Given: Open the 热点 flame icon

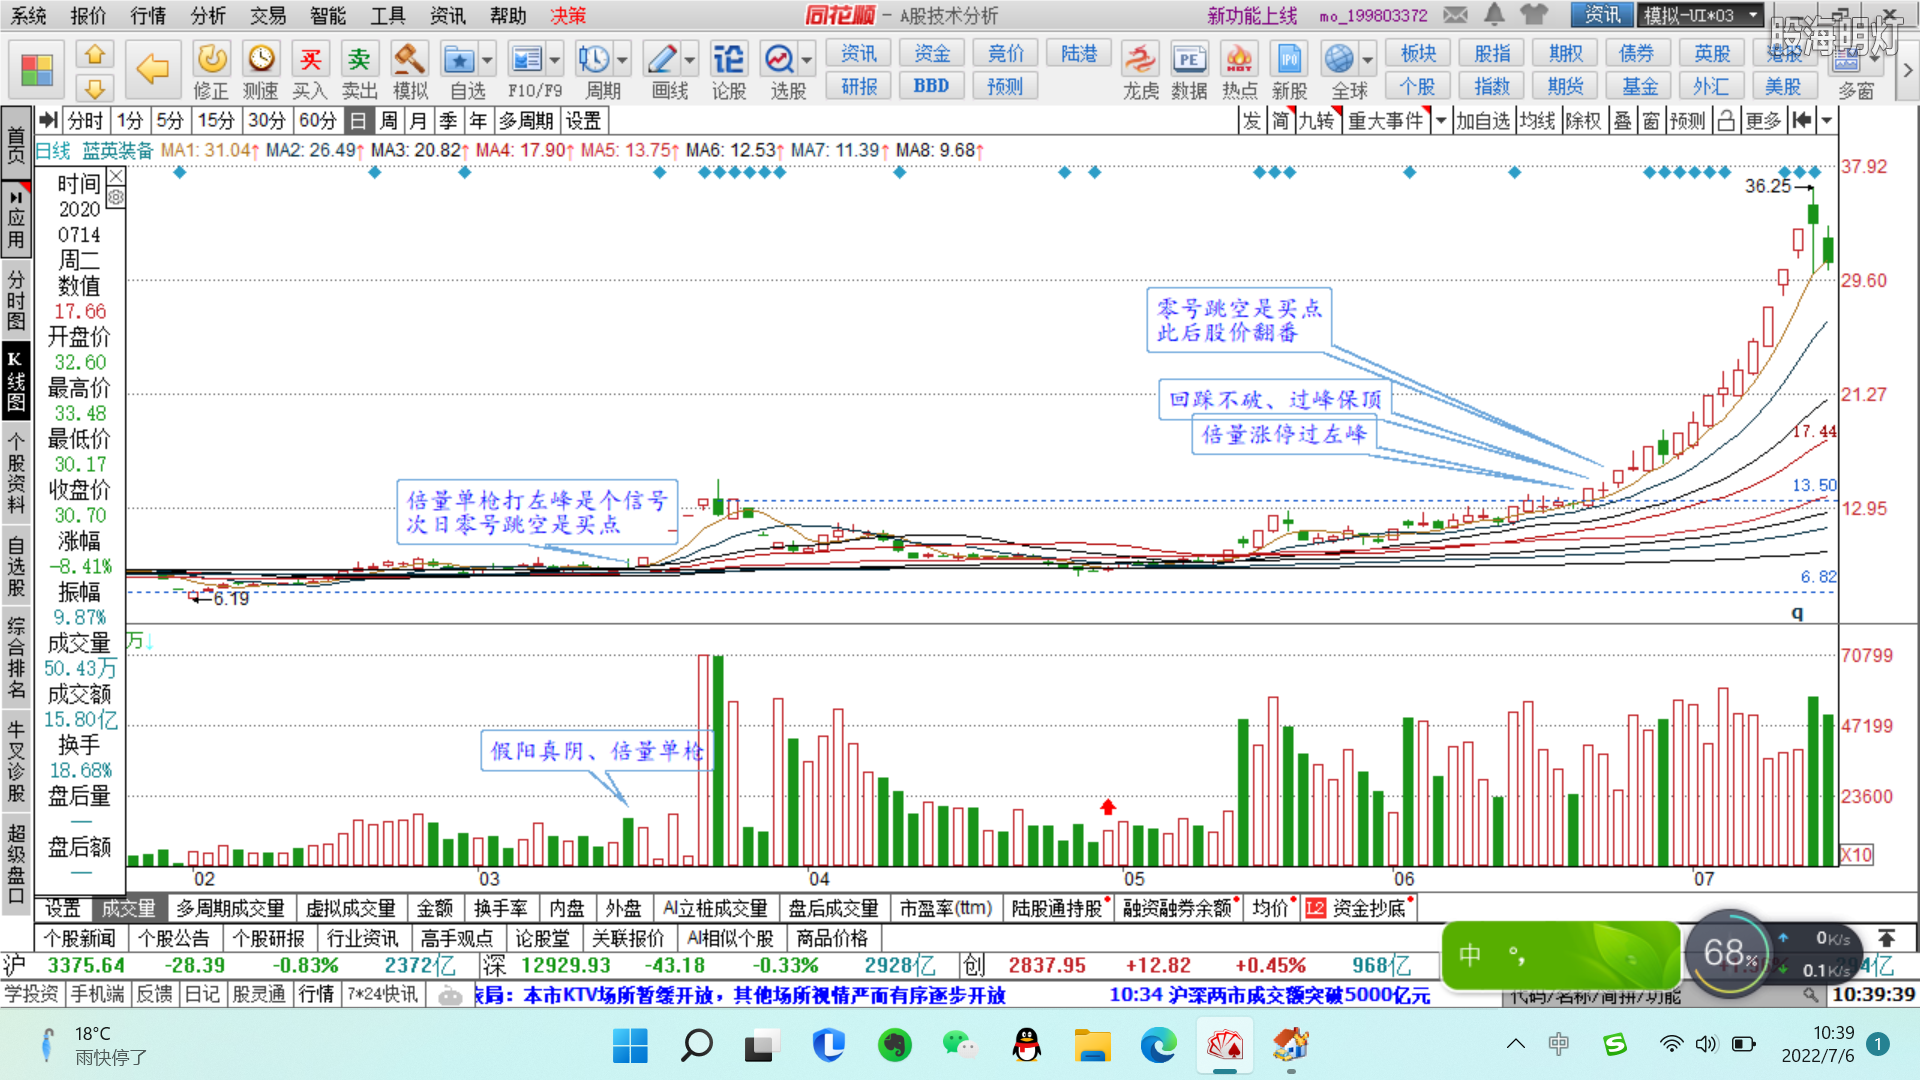Looking at the screenshot, I should (1239, 59).
